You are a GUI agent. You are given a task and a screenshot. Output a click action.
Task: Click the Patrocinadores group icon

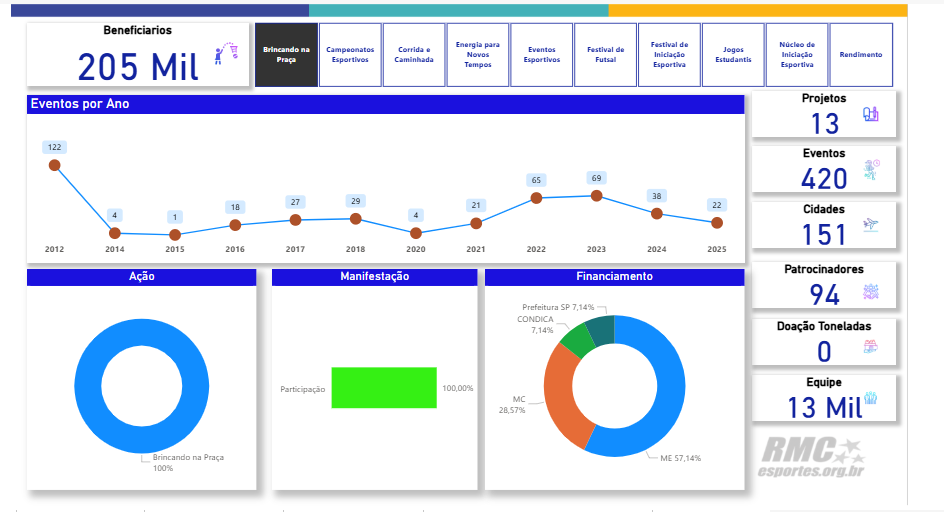[871, 292]
